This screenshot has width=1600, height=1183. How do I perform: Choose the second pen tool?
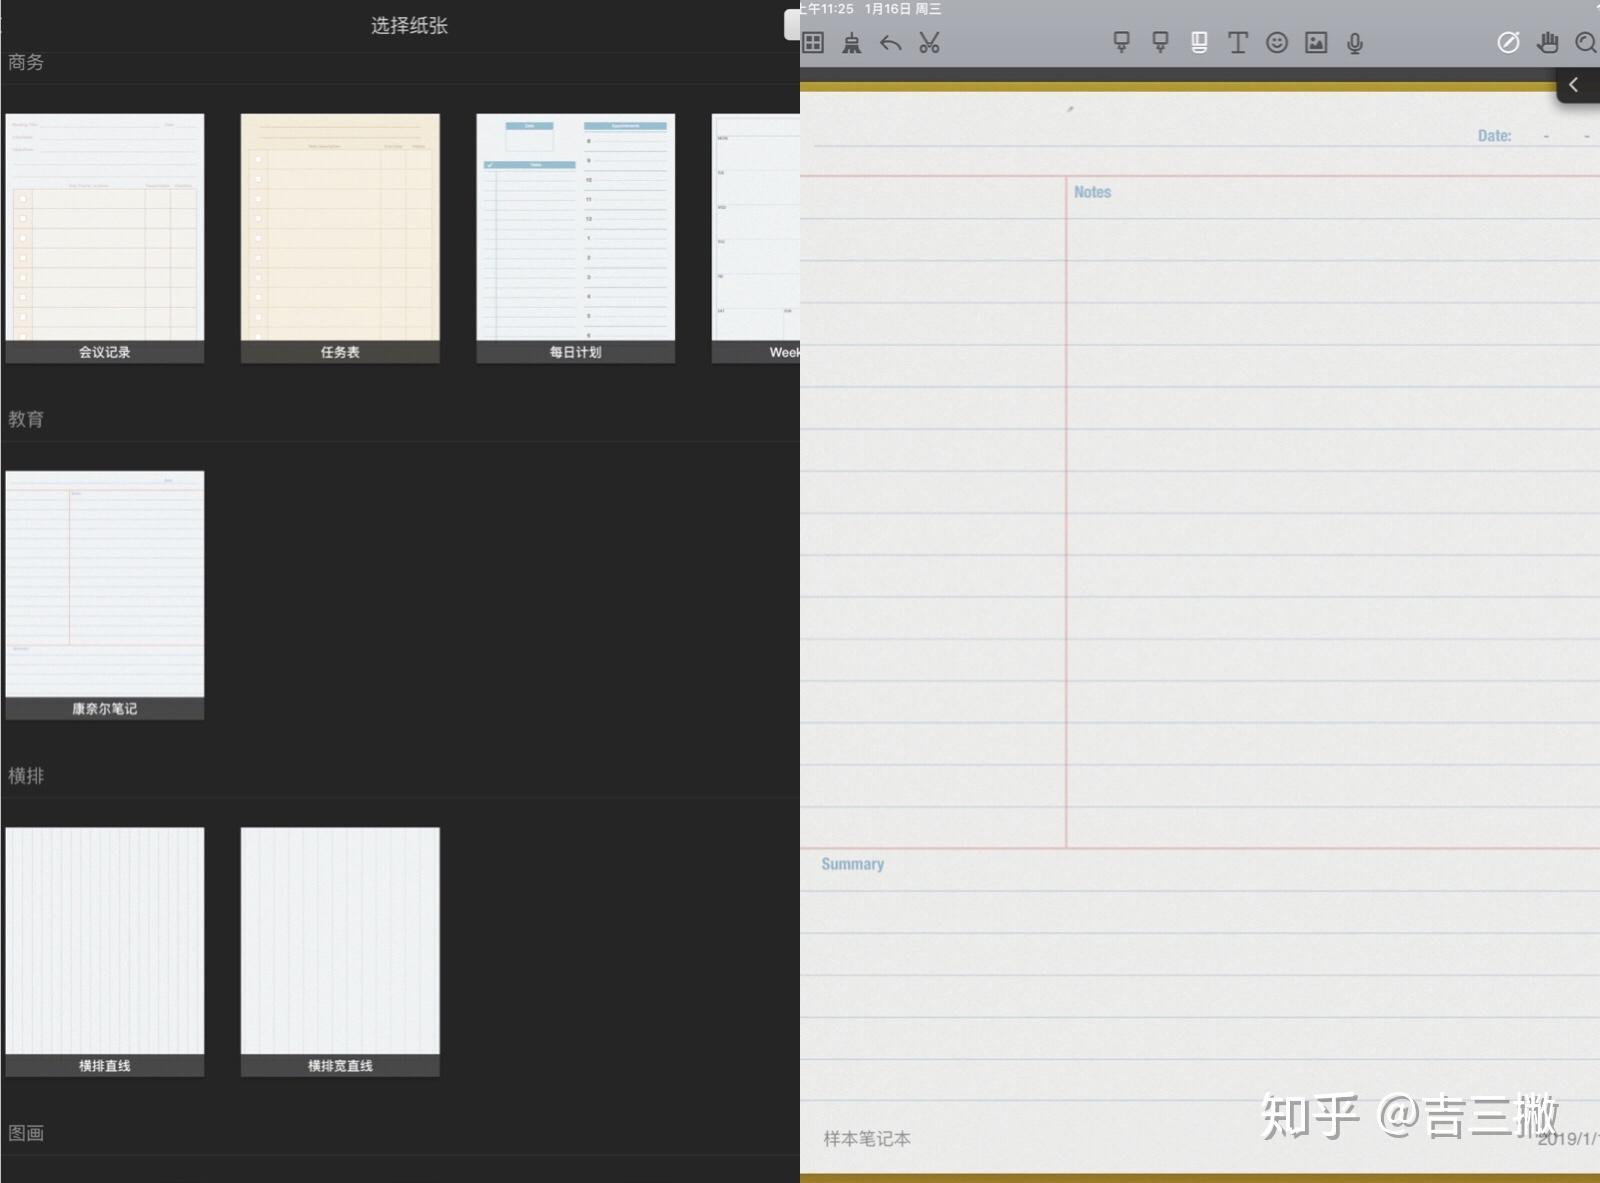(x=1160, y=43)
